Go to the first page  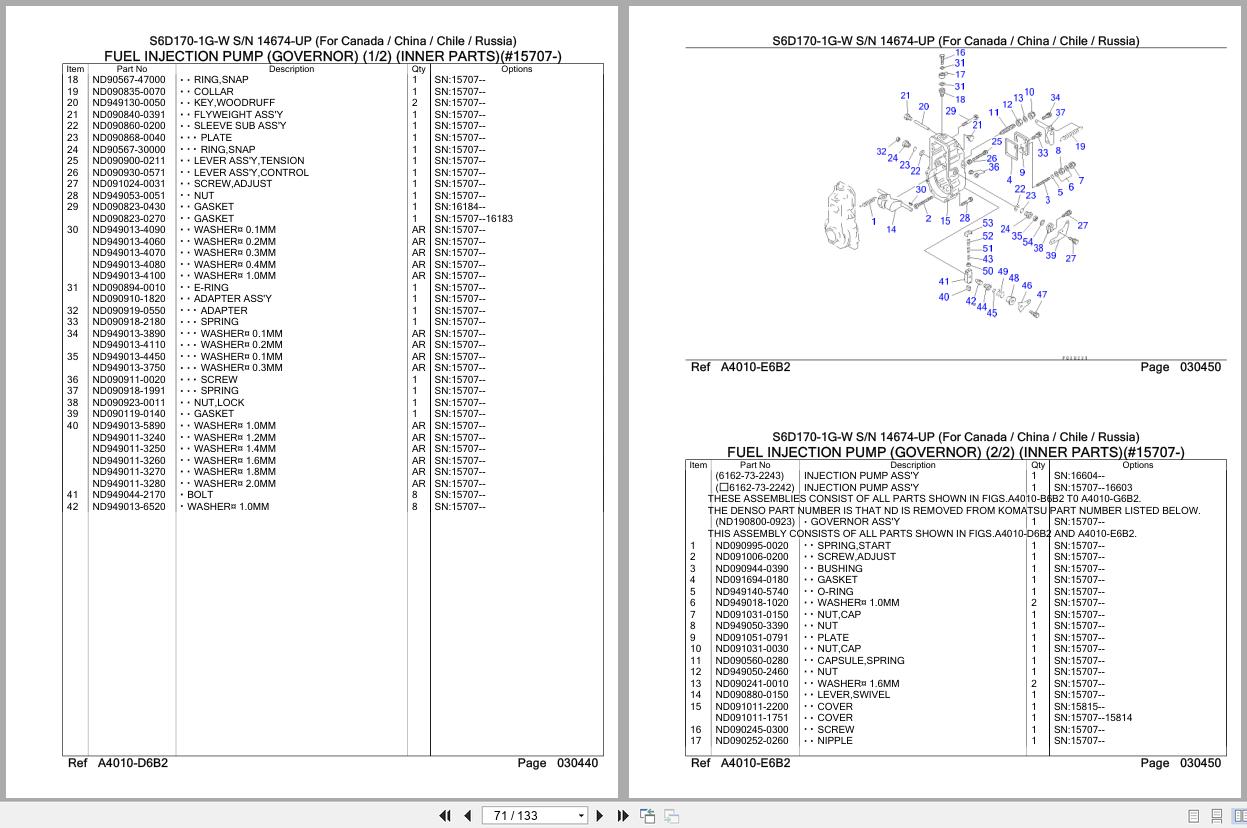click(x=445, y=816)
